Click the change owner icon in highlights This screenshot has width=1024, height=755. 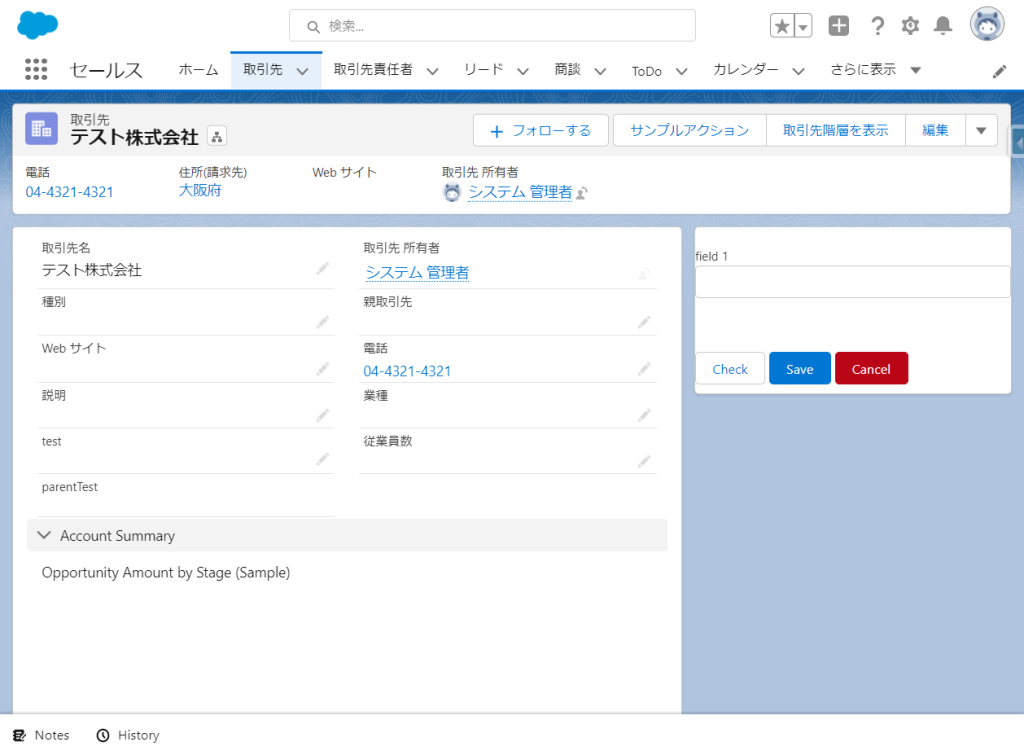click(582, 193)
